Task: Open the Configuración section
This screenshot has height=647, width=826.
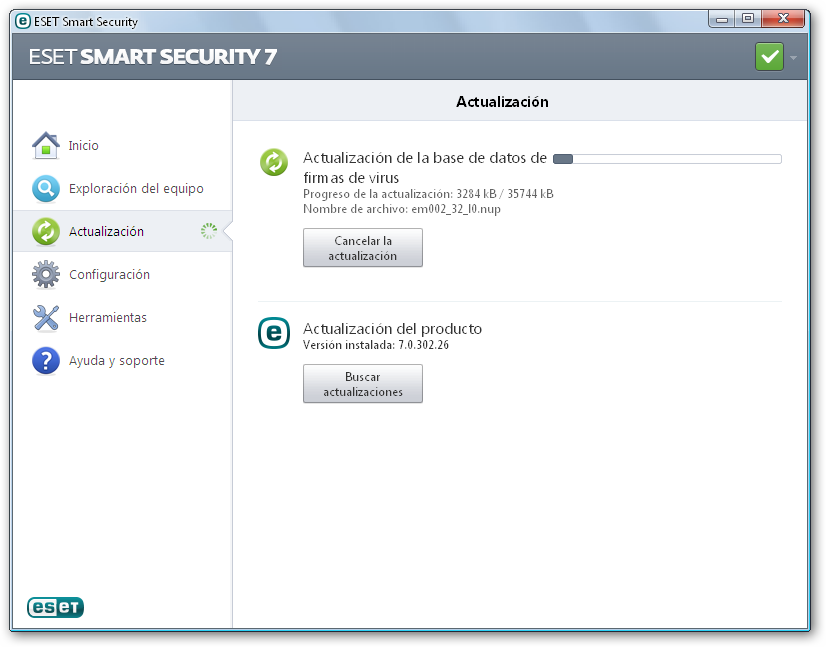Action: pyautogui.click(x=122, y=275)
